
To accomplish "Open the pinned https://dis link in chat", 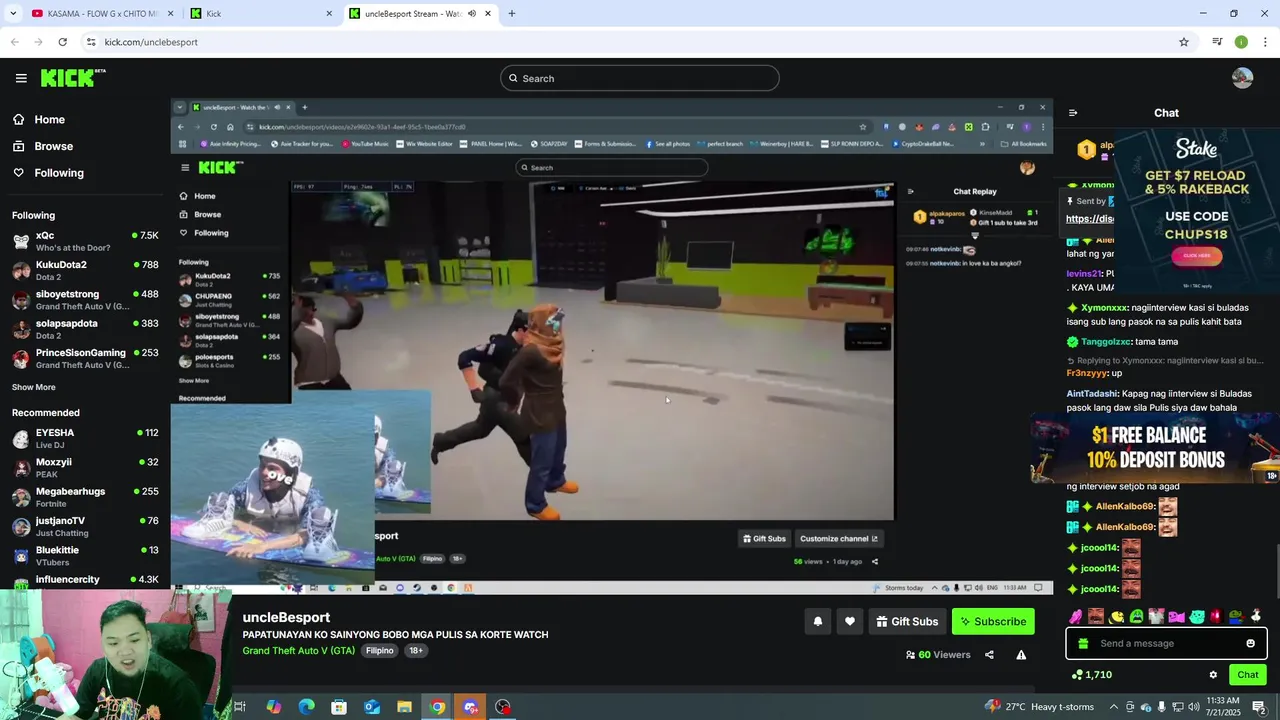I will [1090, 219].
